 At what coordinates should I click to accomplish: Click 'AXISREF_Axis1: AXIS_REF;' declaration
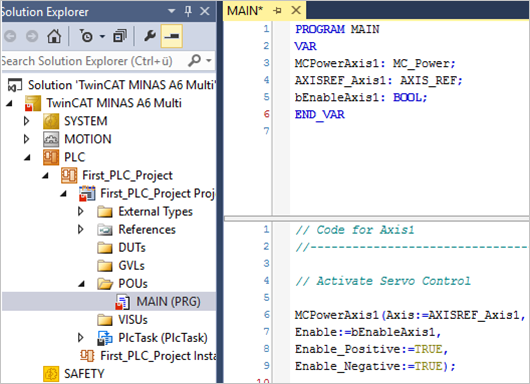[x=378, y=80]
